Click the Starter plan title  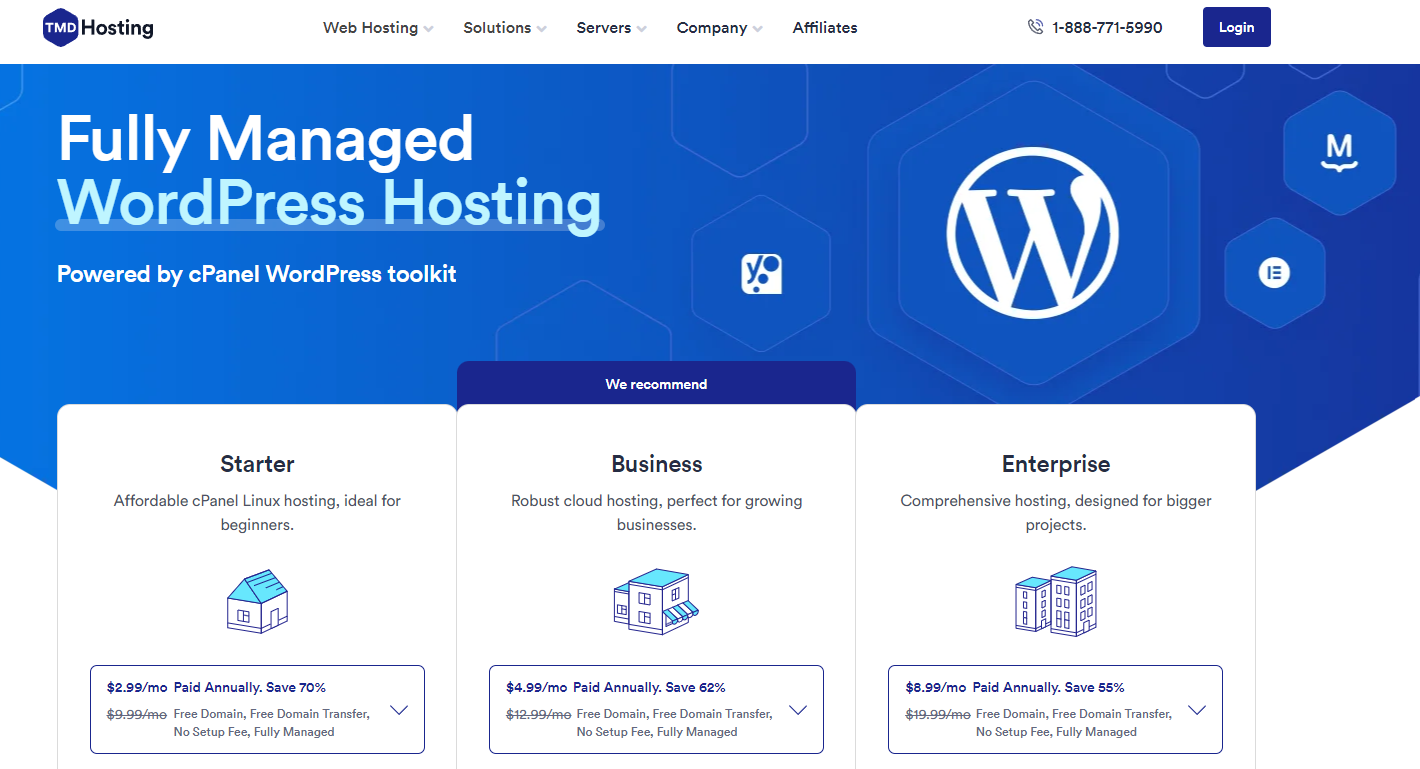pos(257,464)
